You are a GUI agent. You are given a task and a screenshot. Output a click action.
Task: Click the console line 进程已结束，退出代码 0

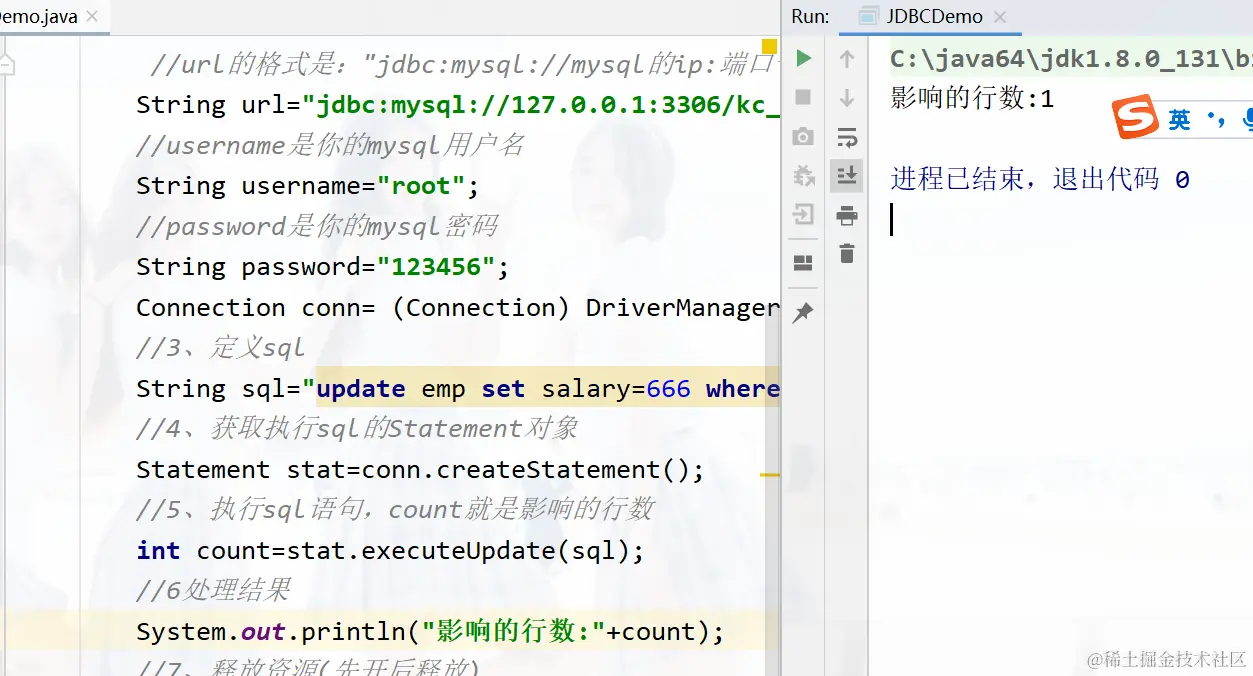[x=1040, y=179]
